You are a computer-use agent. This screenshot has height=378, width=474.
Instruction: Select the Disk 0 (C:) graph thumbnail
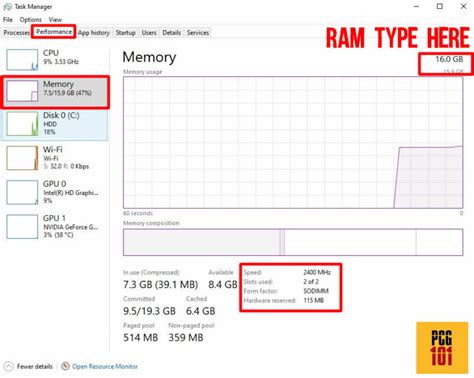pos(22,124)
